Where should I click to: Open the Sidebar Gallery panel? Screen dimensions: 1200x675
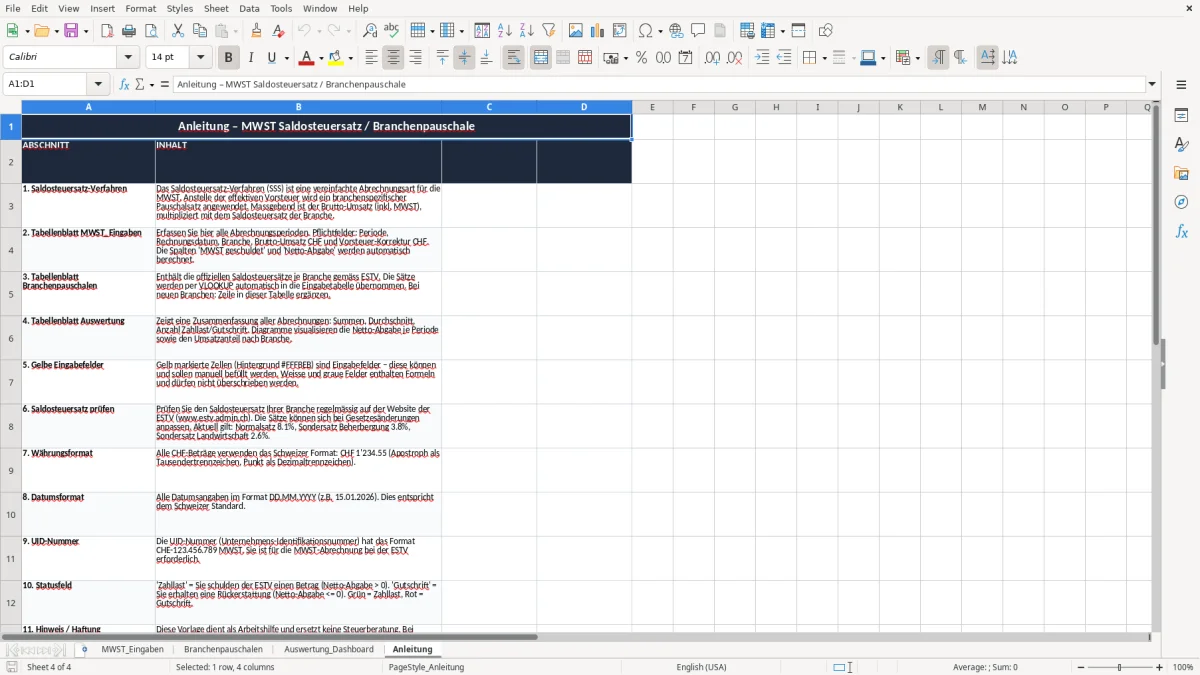coord(1181,174)
